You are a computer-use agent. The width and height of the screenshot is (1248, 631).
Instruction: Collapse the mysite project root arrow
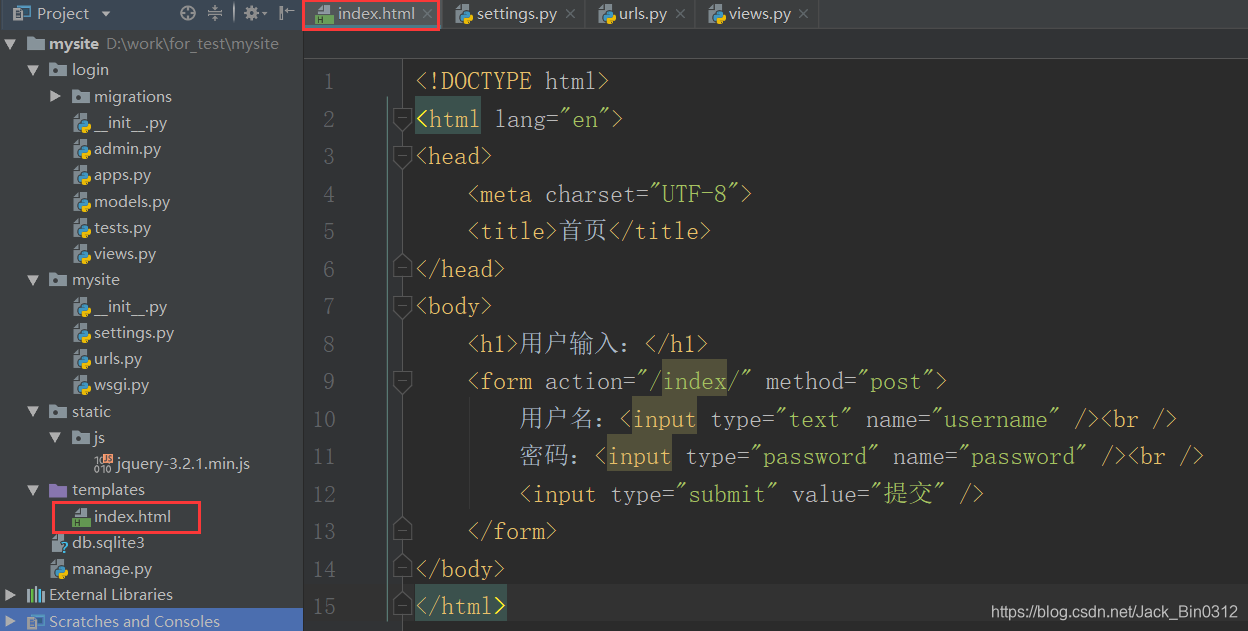pyautogui.click(x=11, y=44)
